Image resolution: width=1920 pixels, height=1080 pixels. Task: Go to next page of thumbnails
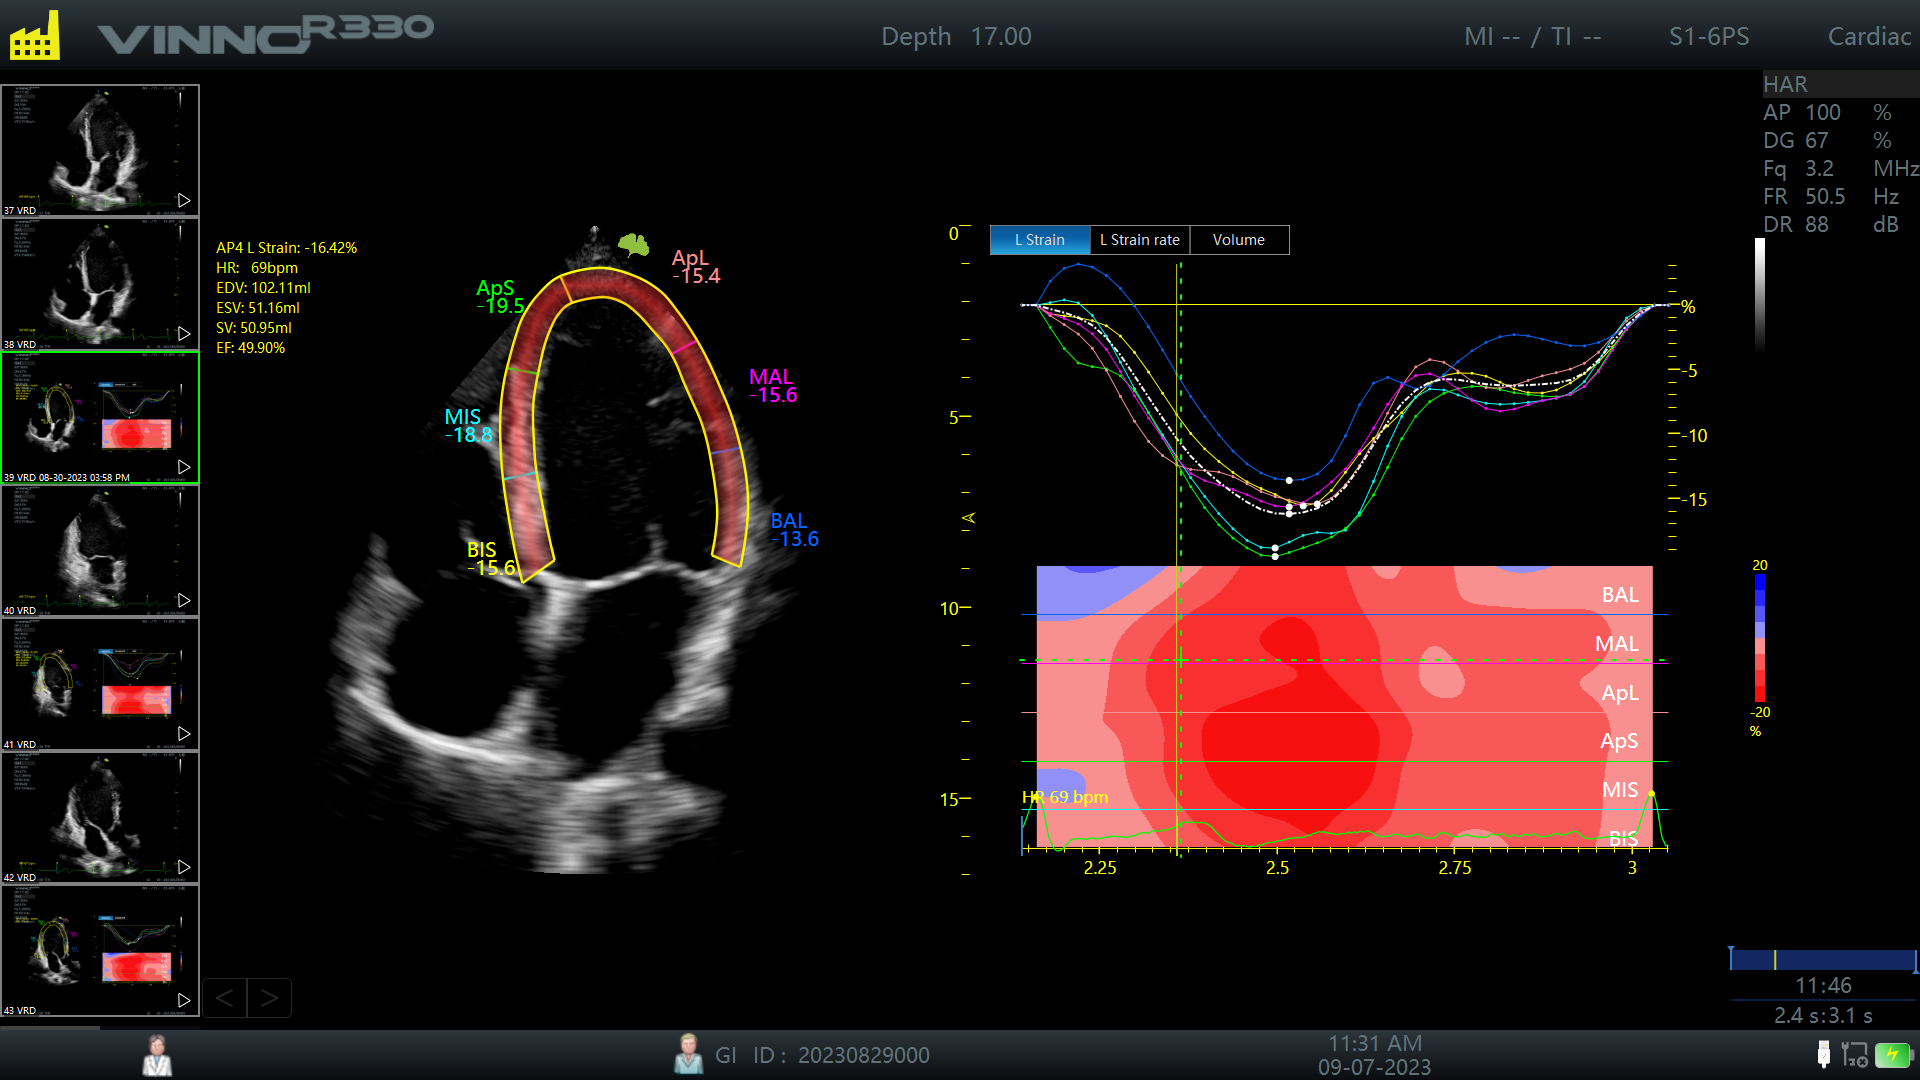pos(269,998)
